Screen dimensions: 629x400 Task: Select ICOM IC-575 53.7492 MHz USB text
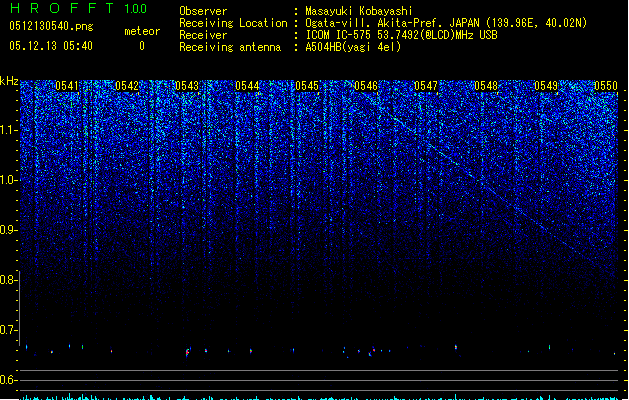tap(402, 35)
